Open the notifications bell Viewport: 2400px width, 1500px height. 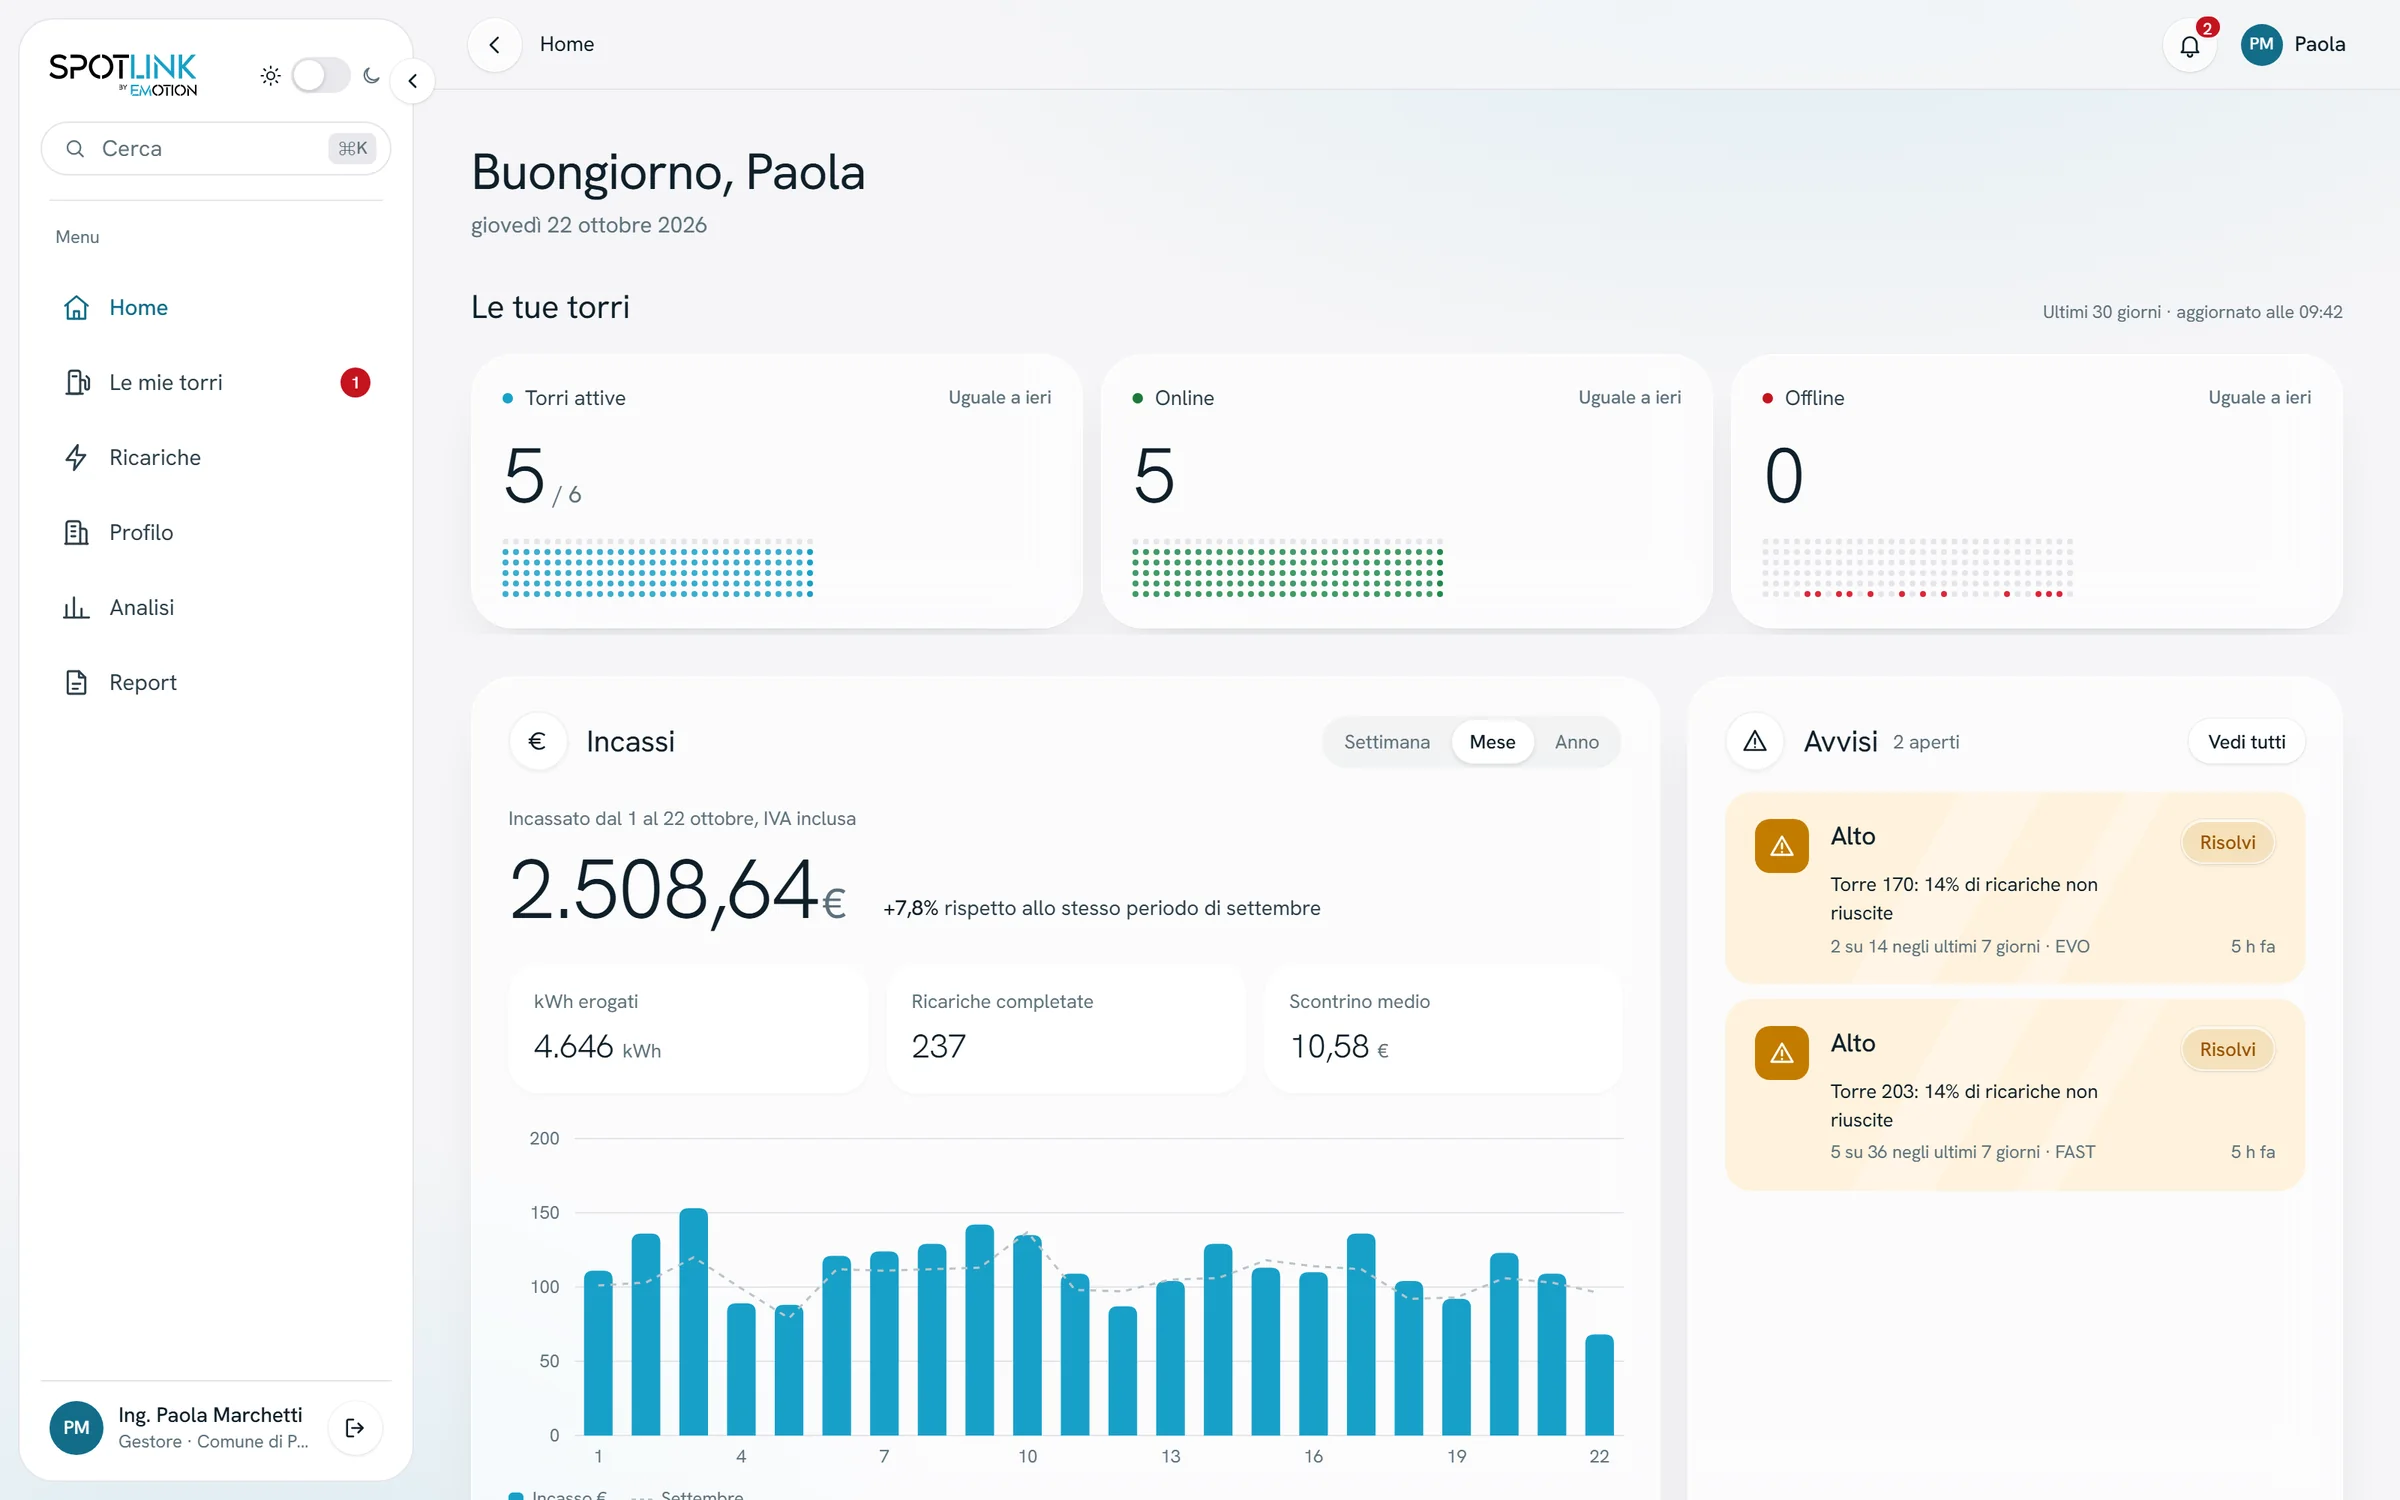[2189, 45]
